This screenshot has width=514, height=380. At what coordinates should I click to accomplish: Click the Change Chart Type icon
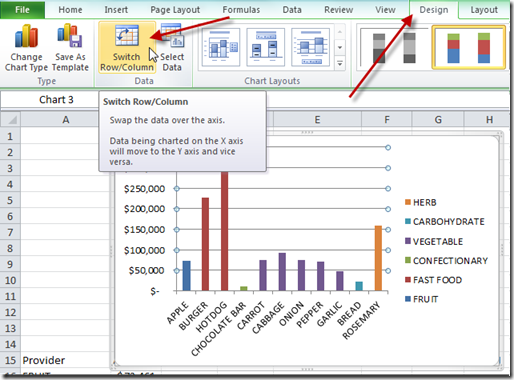pyautogui.click(x=26, y=36)
